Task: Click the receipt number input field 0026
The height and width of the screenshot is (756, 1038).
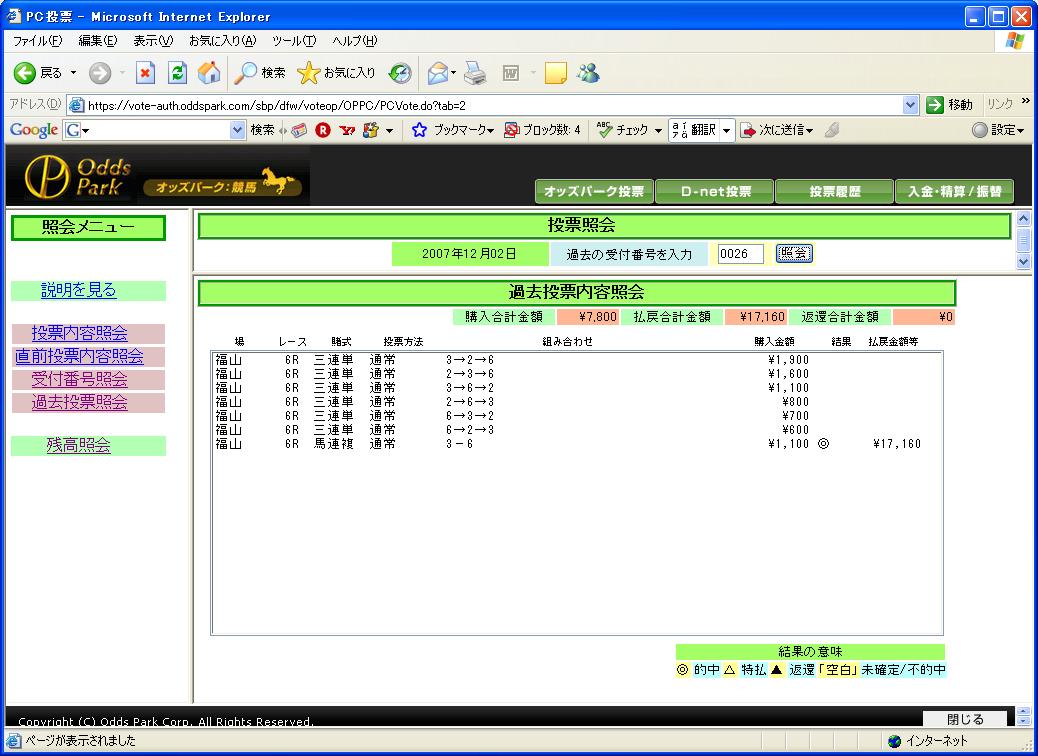Action: tap(740, 254)
